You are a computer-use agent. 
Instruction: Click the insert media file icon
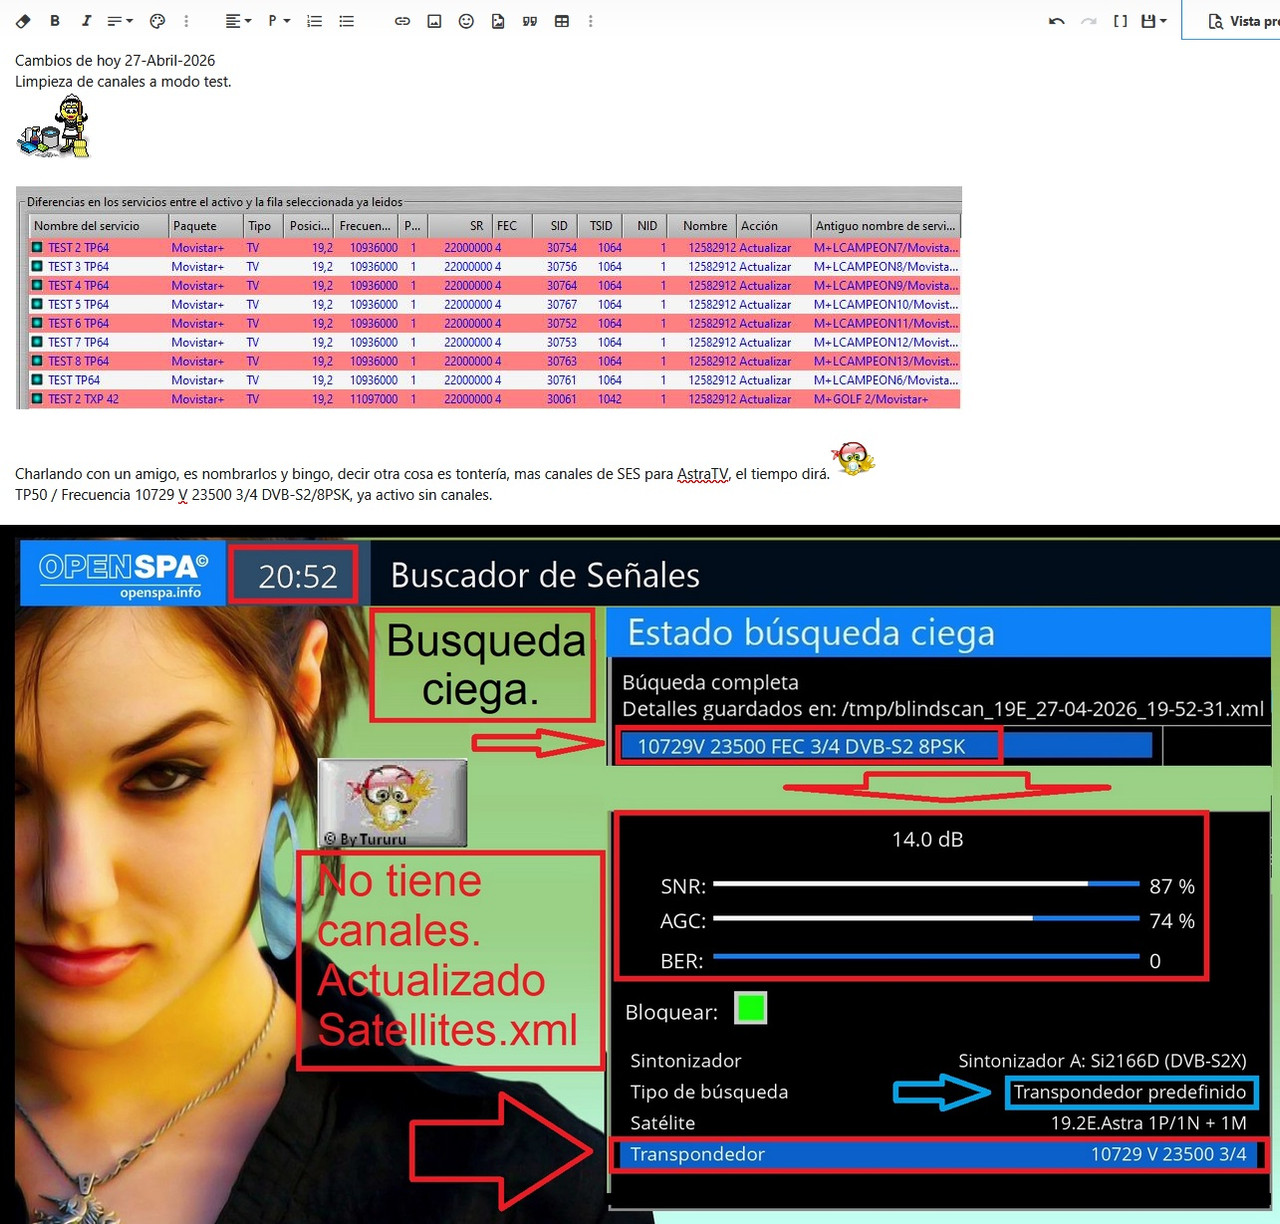498,21
